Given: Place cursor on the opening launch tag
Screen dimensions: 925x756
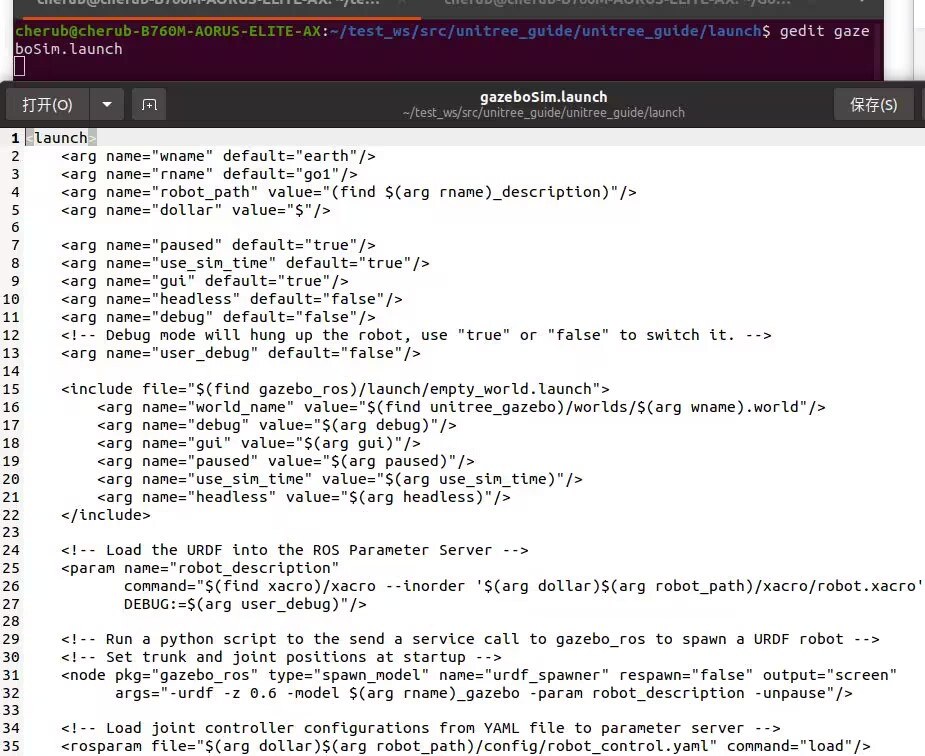Looking at the screenshot, I should [x=61, y=138].
